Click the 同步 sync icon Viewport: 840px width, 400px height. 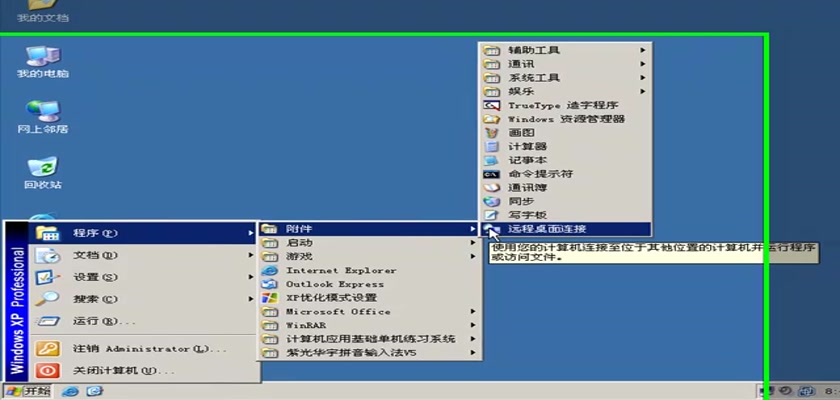[491, 201]
